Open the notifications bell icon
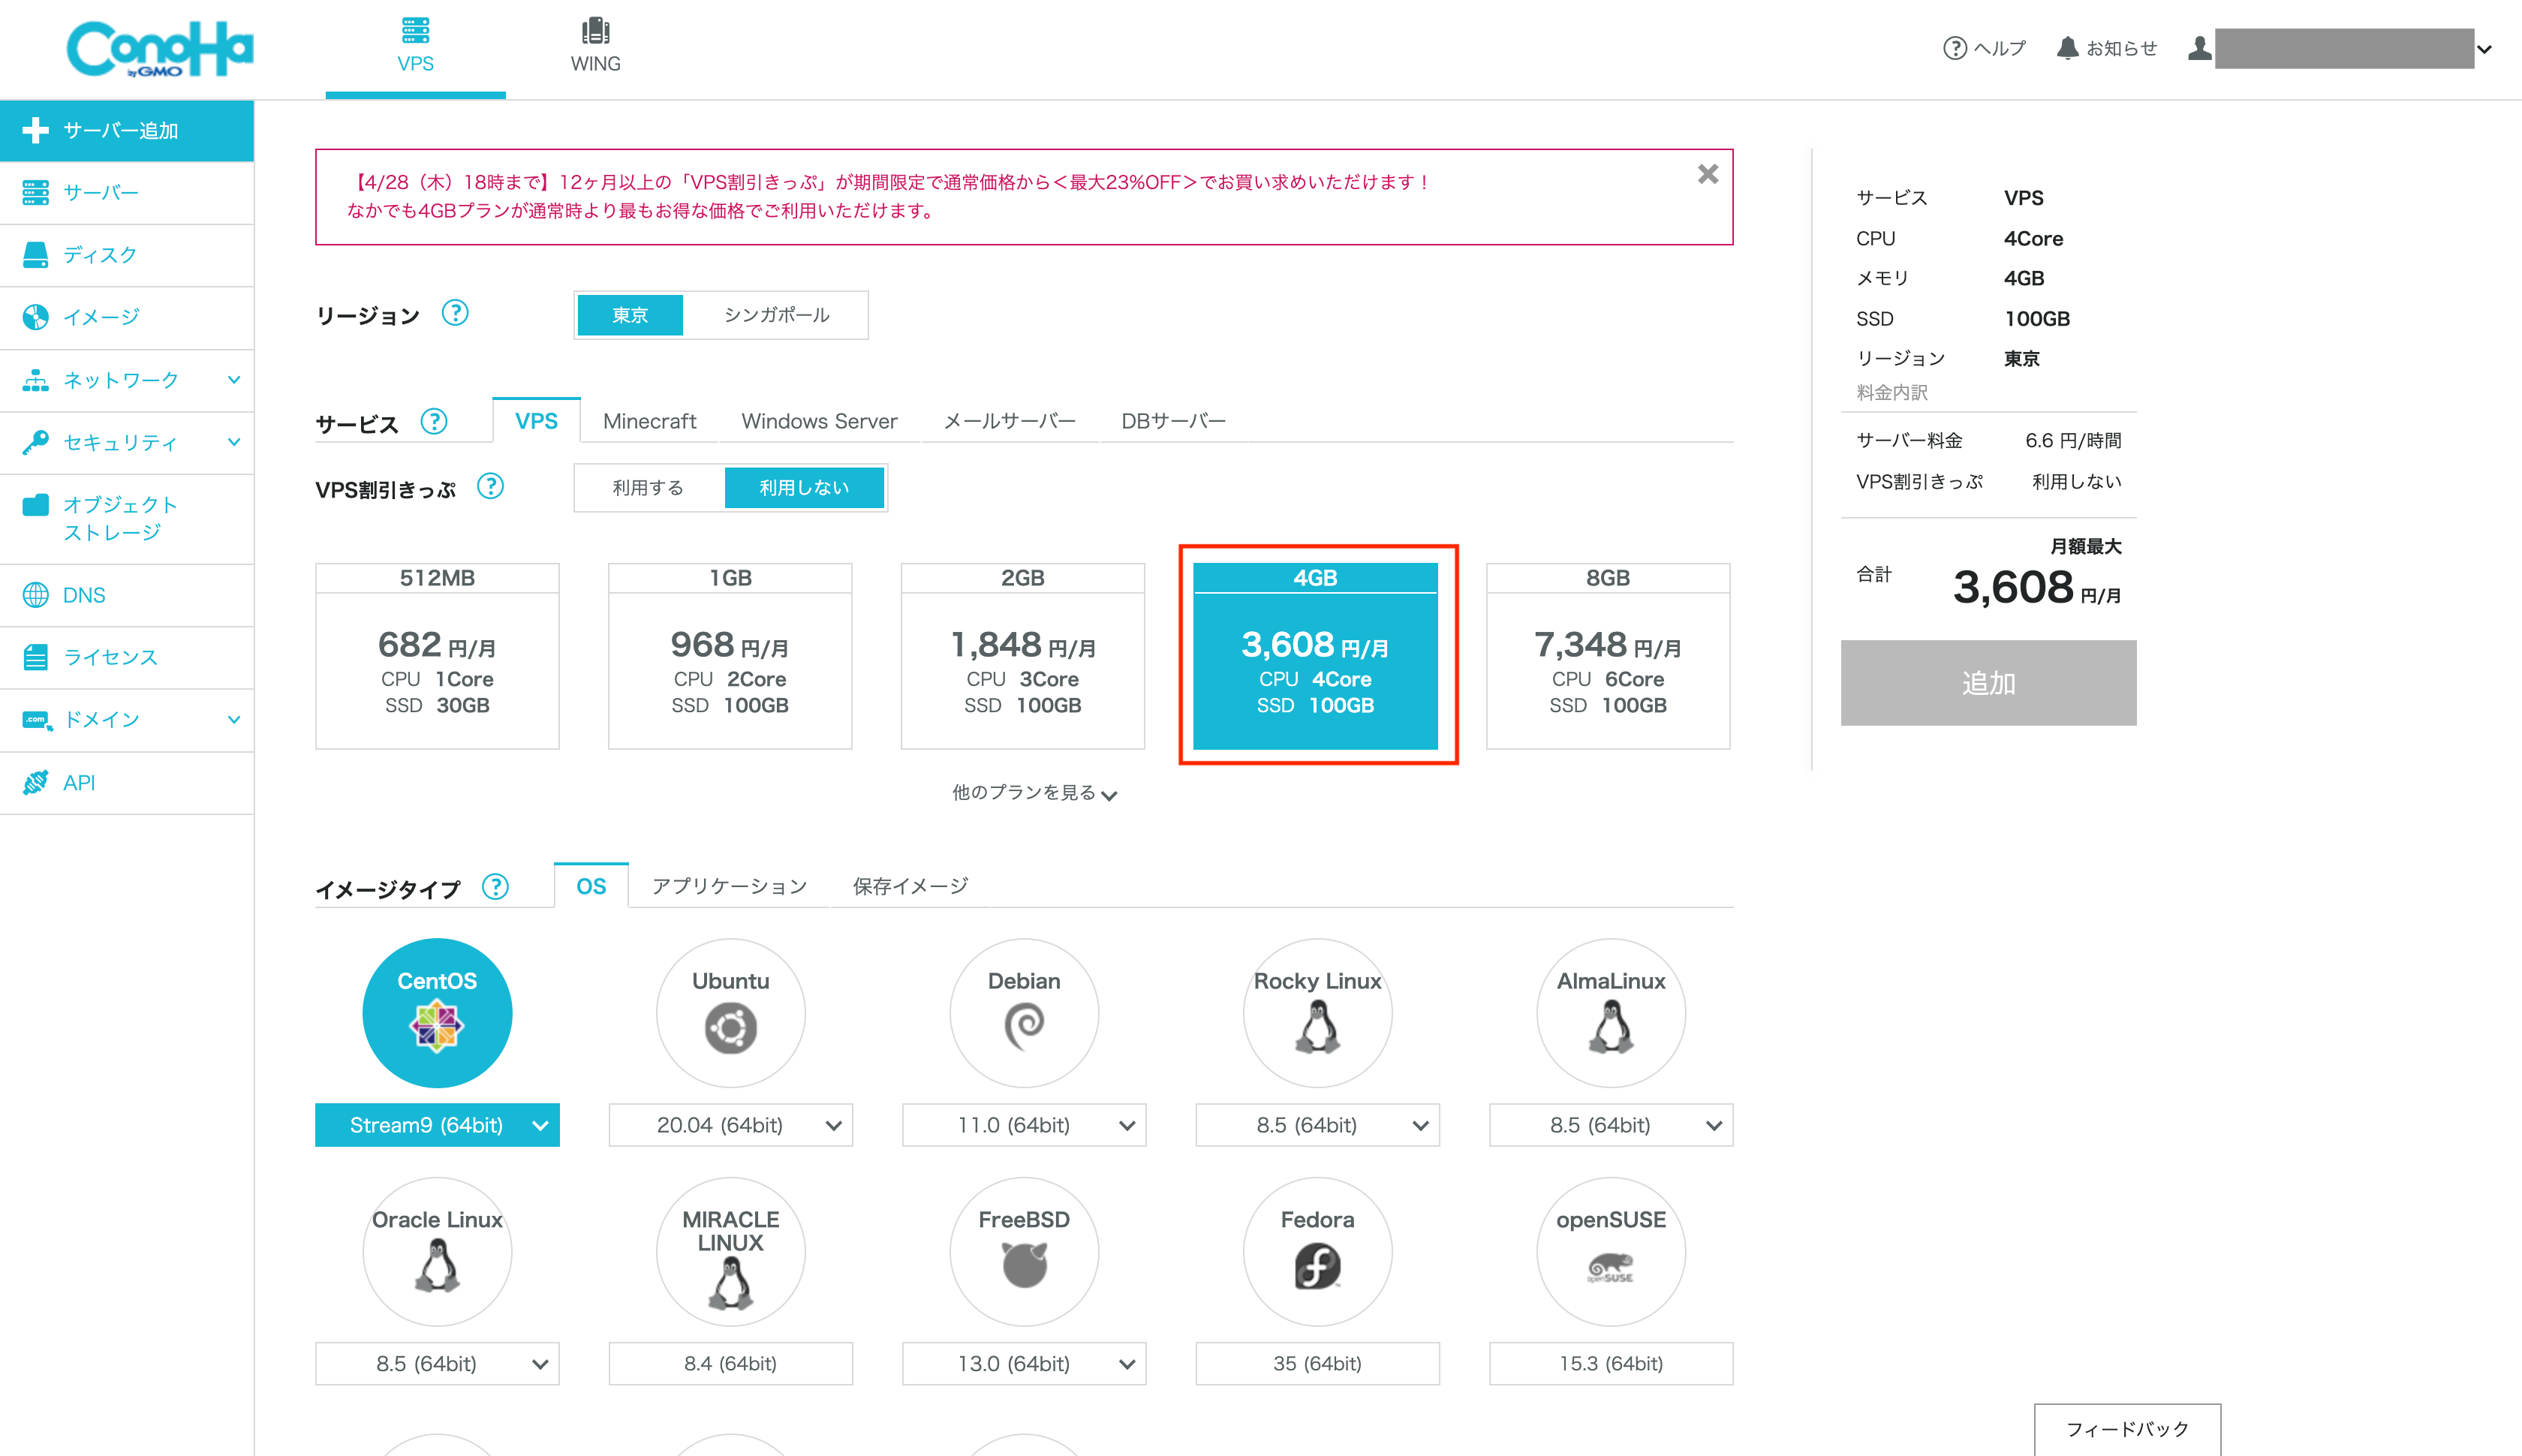Viewport: 2522px width, 1456px height. click(x=2067, y=48)
